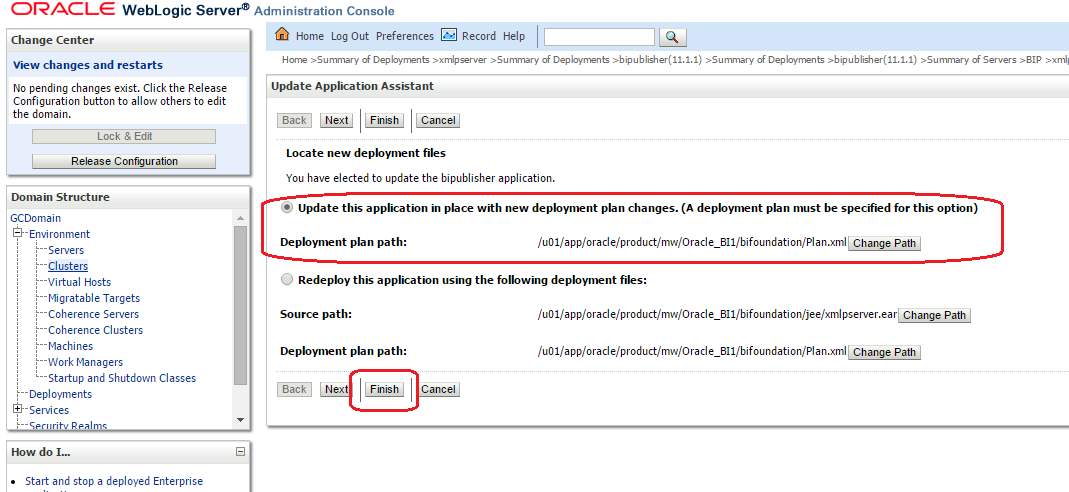This screenshot has height=492, width=1069.
Task: Click the top Back button
Action: pos(295,121)
